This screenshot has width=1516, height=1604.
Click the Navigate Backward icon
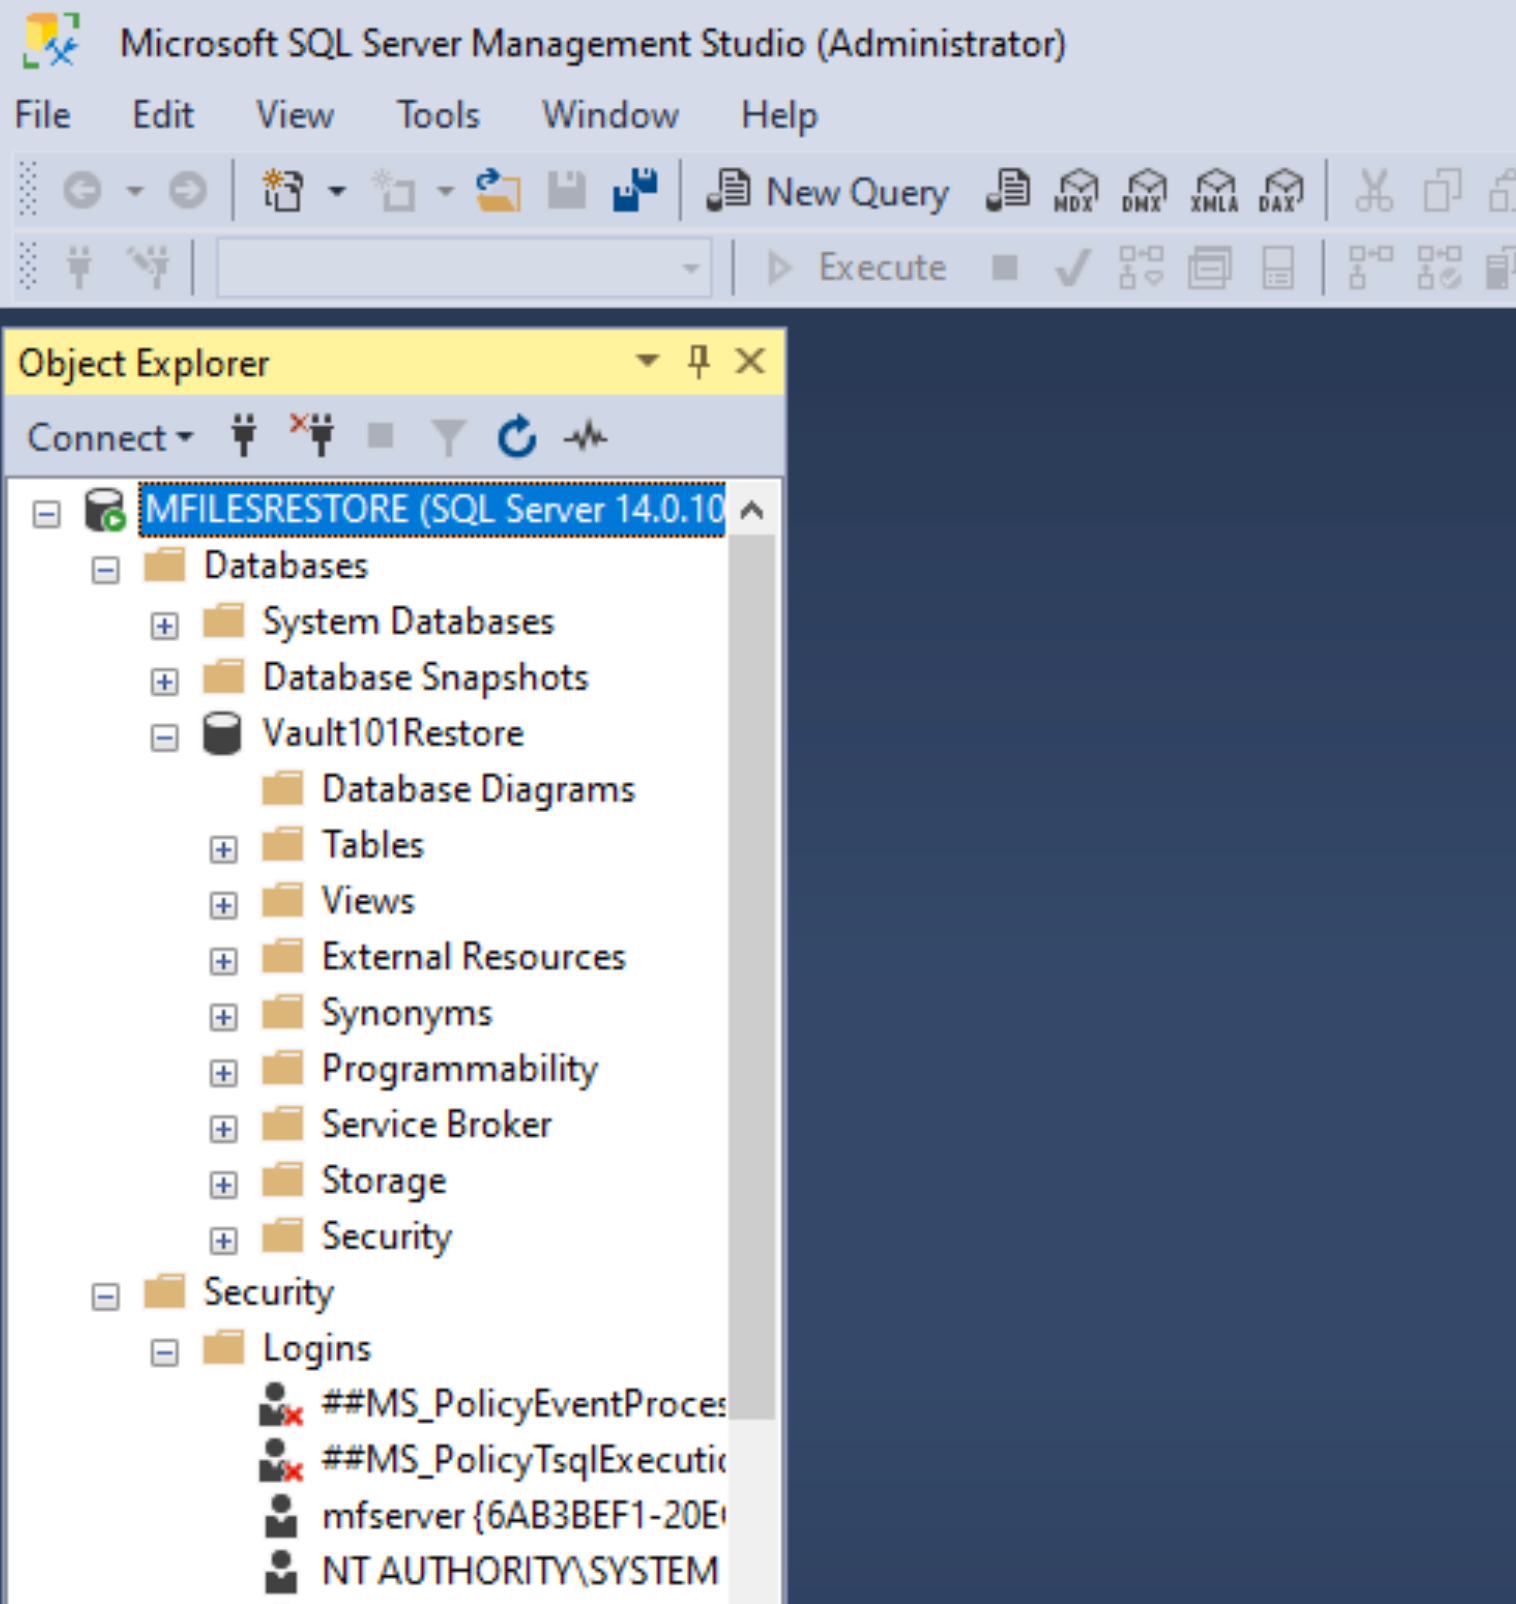tap(82, 190)
